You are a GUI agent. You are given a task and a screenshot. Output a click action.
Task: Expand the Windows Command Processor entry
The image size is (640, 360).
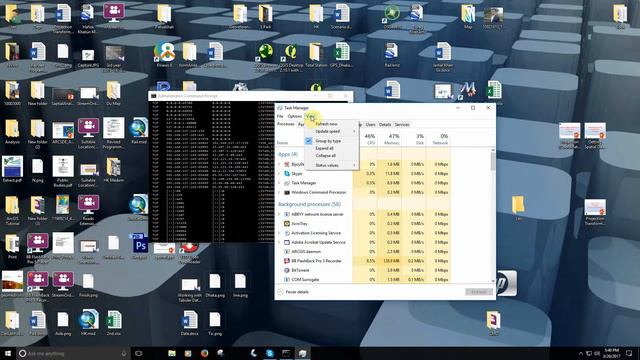click(280, 192)
